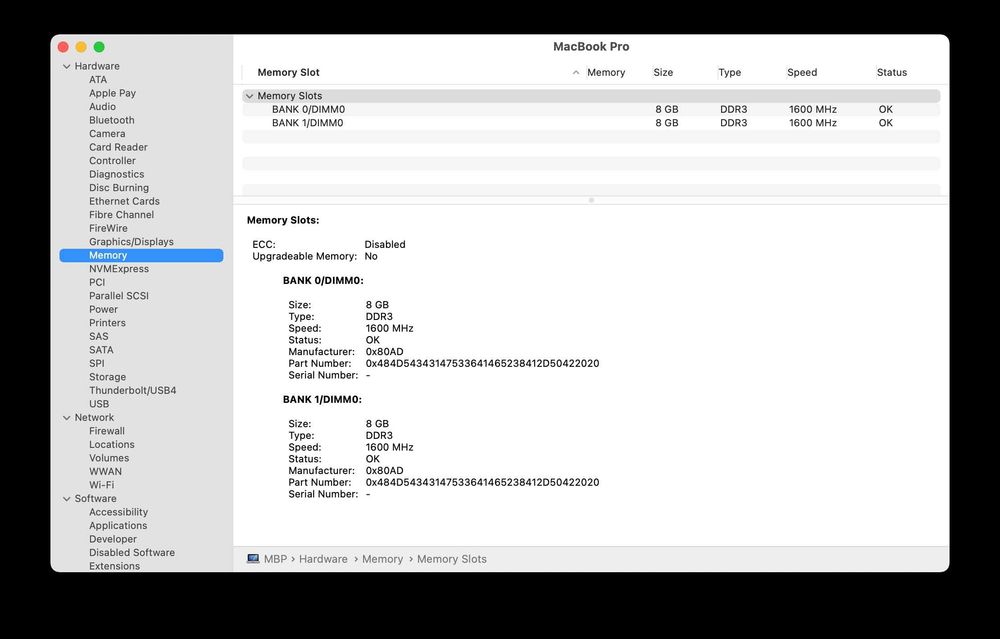Sort by Size column header
Viewport: 1000px width, 639px height.
coord(663,73)
